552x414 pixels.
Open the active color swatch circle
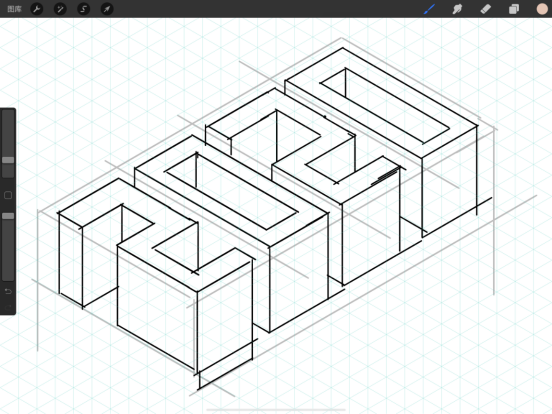tap(542, 9)
